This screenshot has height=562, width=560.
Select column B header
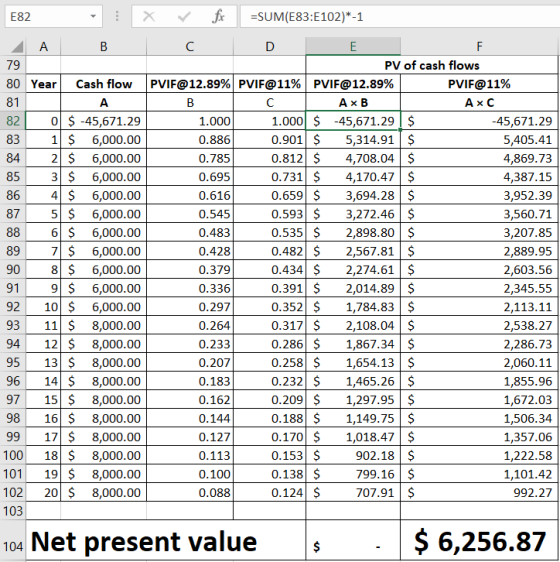point(104,47)
